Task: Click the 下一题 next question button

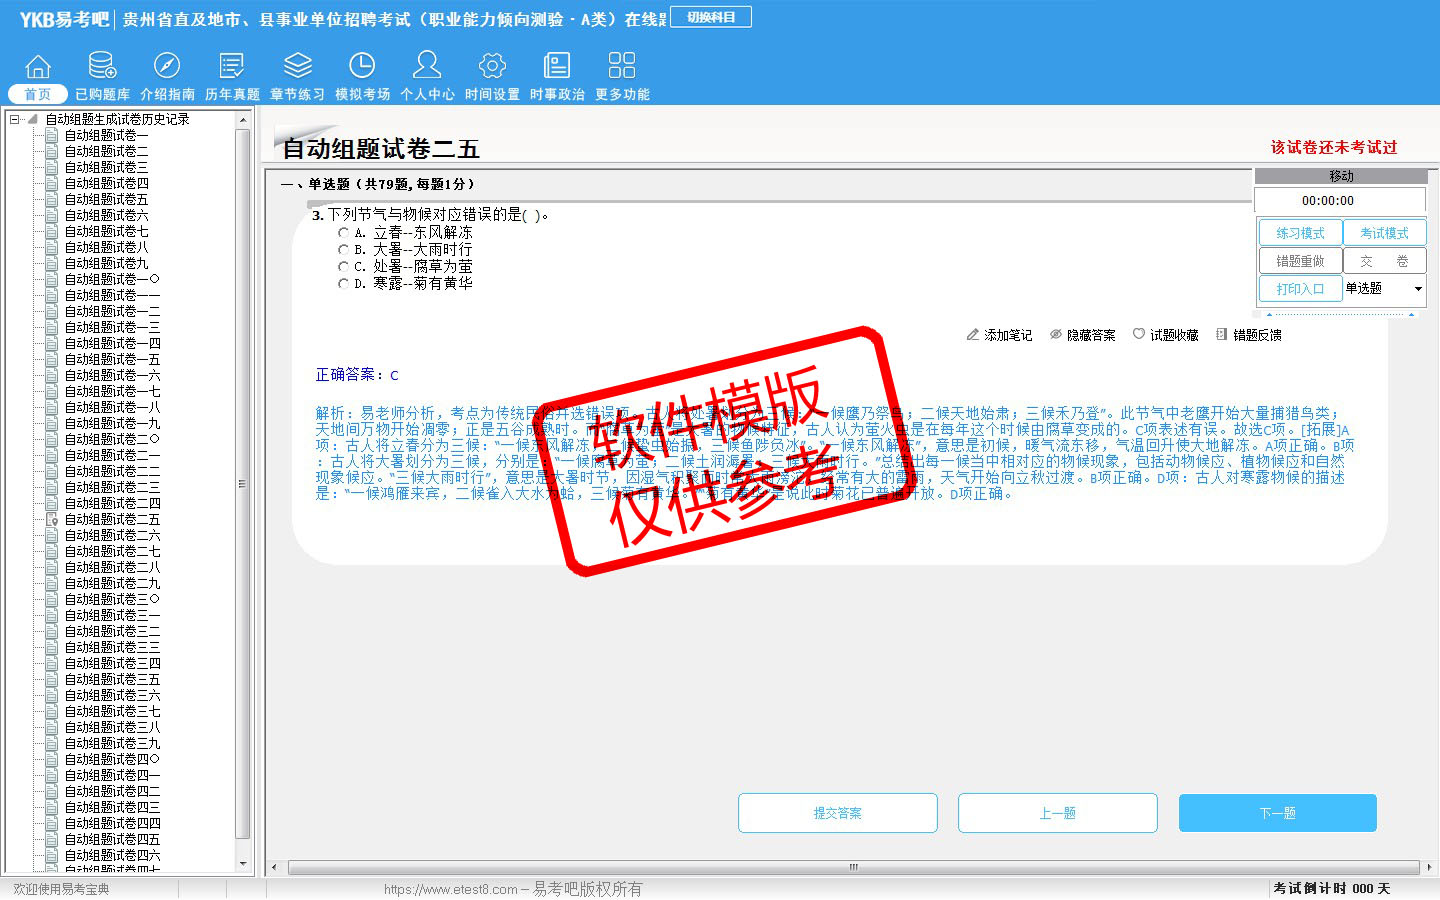Action: (x=1277, y=813)
